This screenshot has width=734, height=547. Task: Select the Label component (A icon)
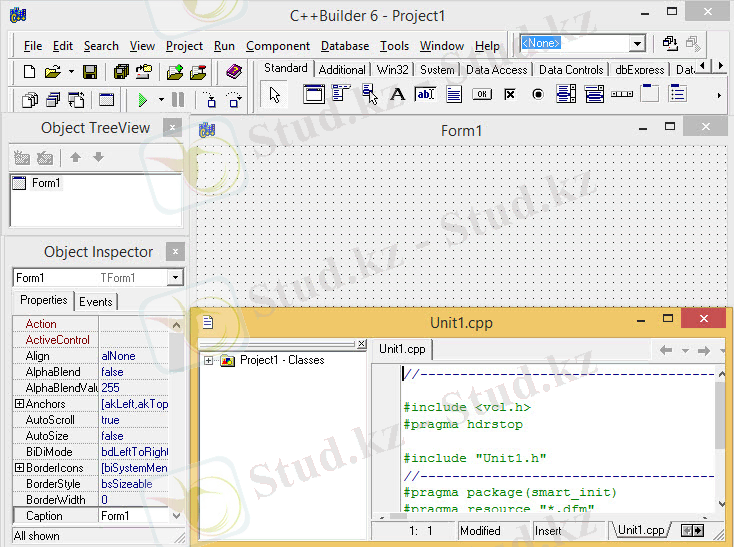click(397, 95)
